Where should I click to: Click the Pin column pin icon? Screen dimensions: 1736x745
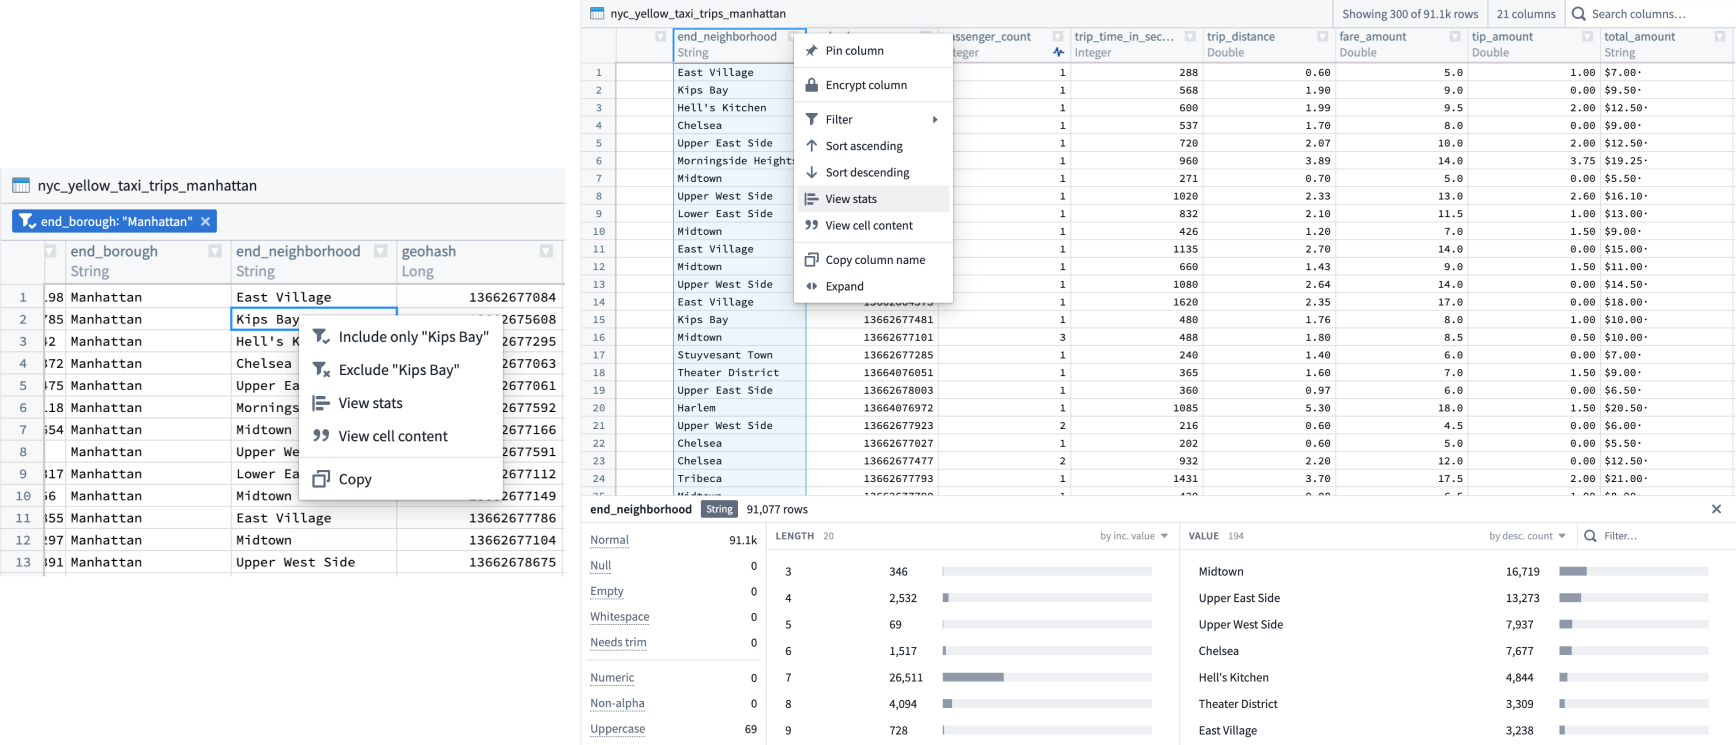[x=812, y=51]
